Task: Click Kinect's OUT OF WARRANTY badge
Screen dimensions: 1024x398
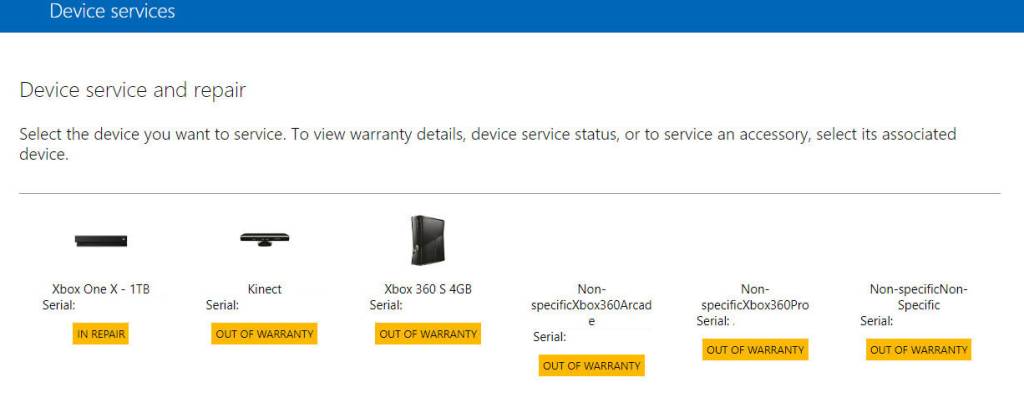Action: (264, 334)
